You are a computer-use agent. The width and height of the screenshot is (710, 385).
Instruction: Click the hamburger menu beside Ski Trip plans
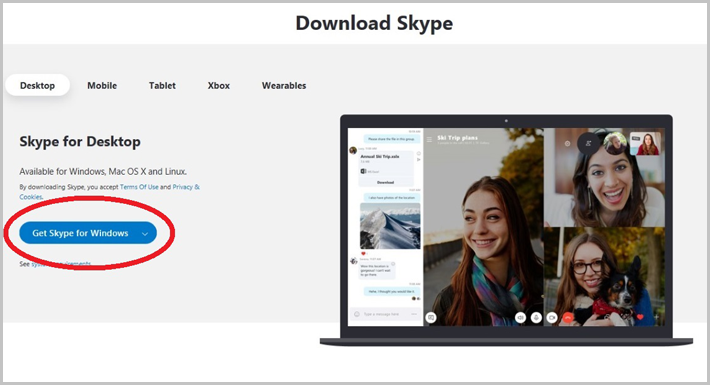coord(429,140)
